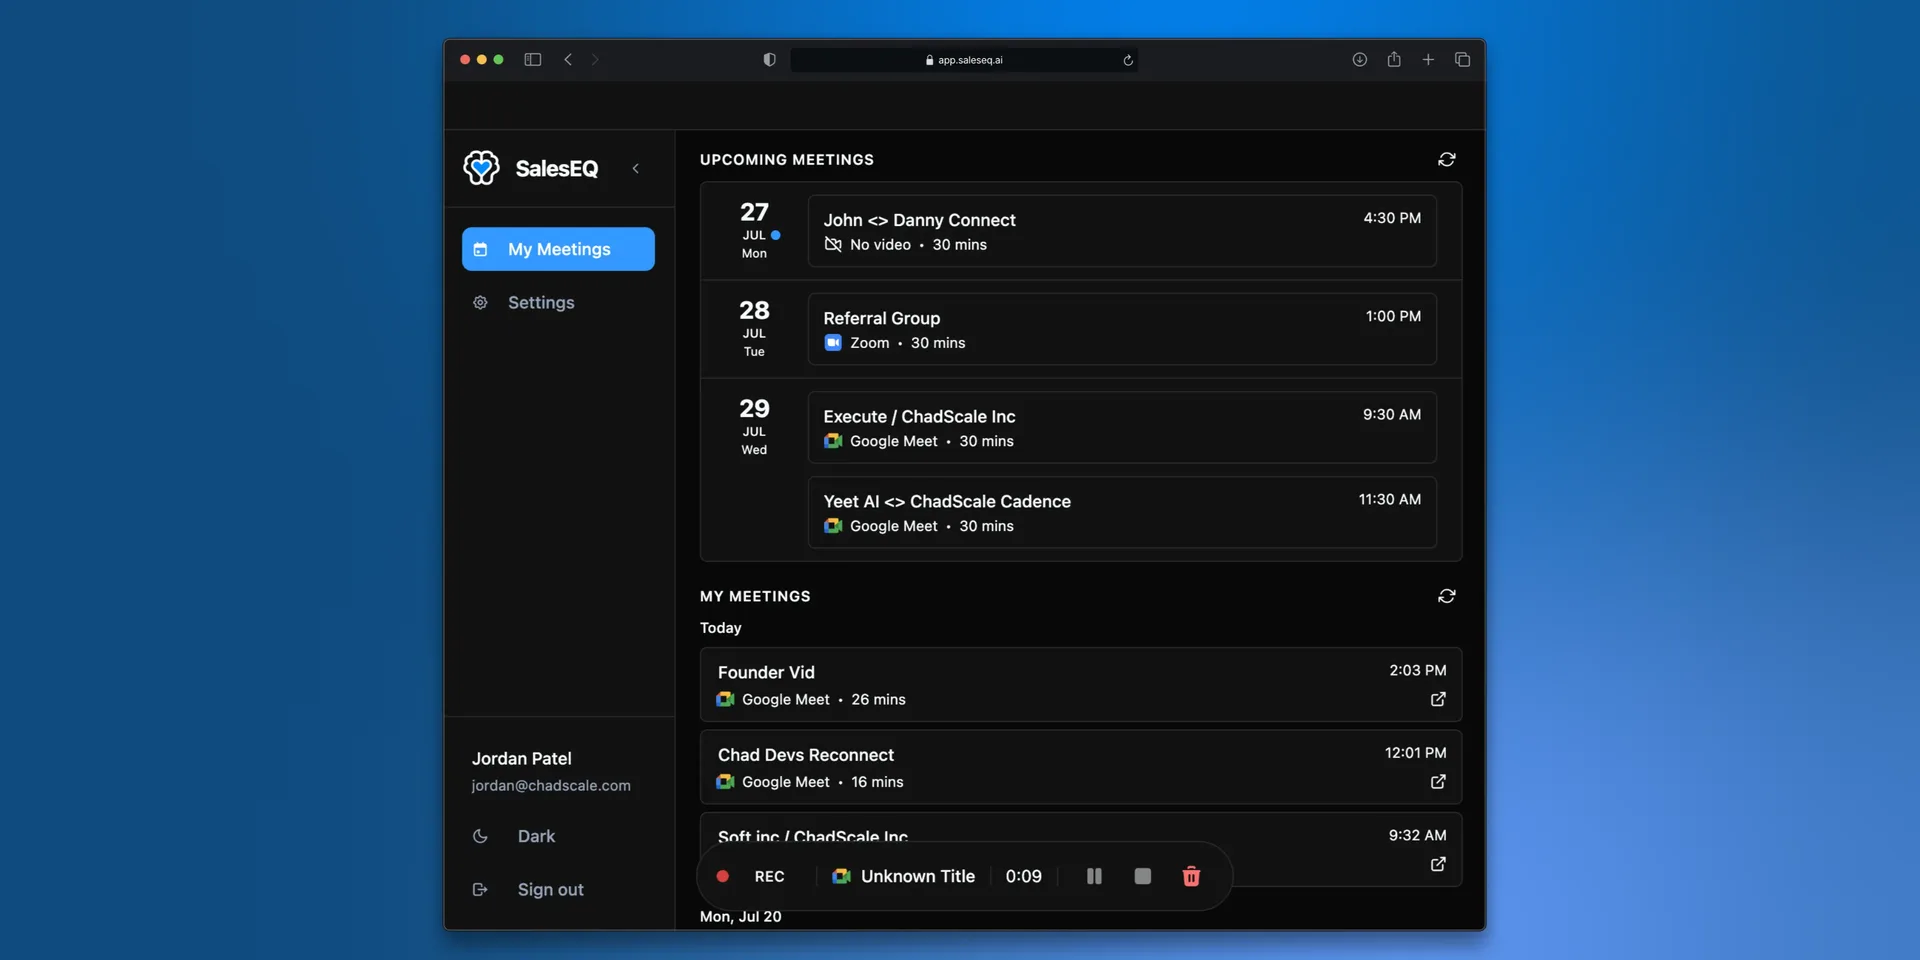
Task: Click the Google Meet icon on Founder Vid
Action: (x=726, y=699)
